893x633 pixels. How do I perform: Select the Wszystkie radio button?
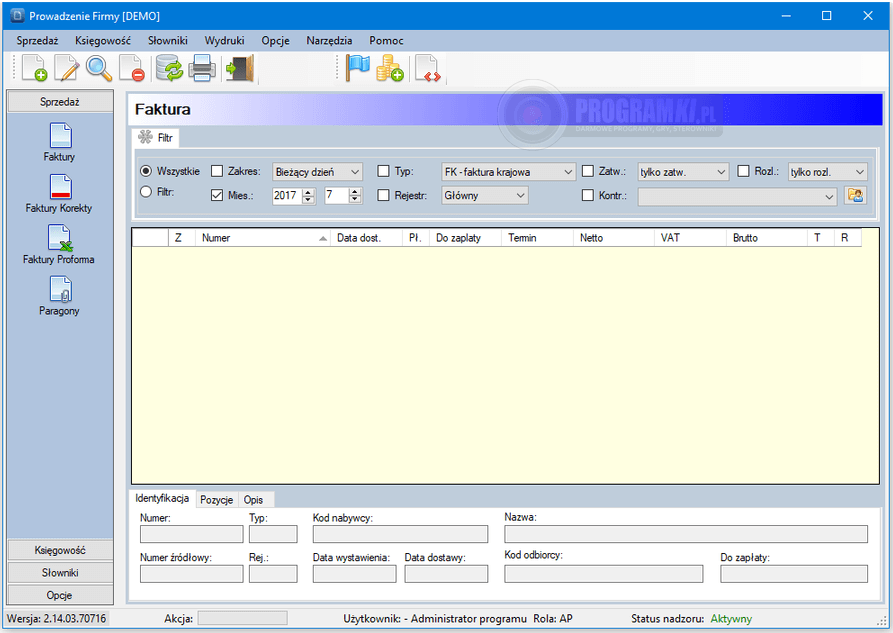click(146, 171)
